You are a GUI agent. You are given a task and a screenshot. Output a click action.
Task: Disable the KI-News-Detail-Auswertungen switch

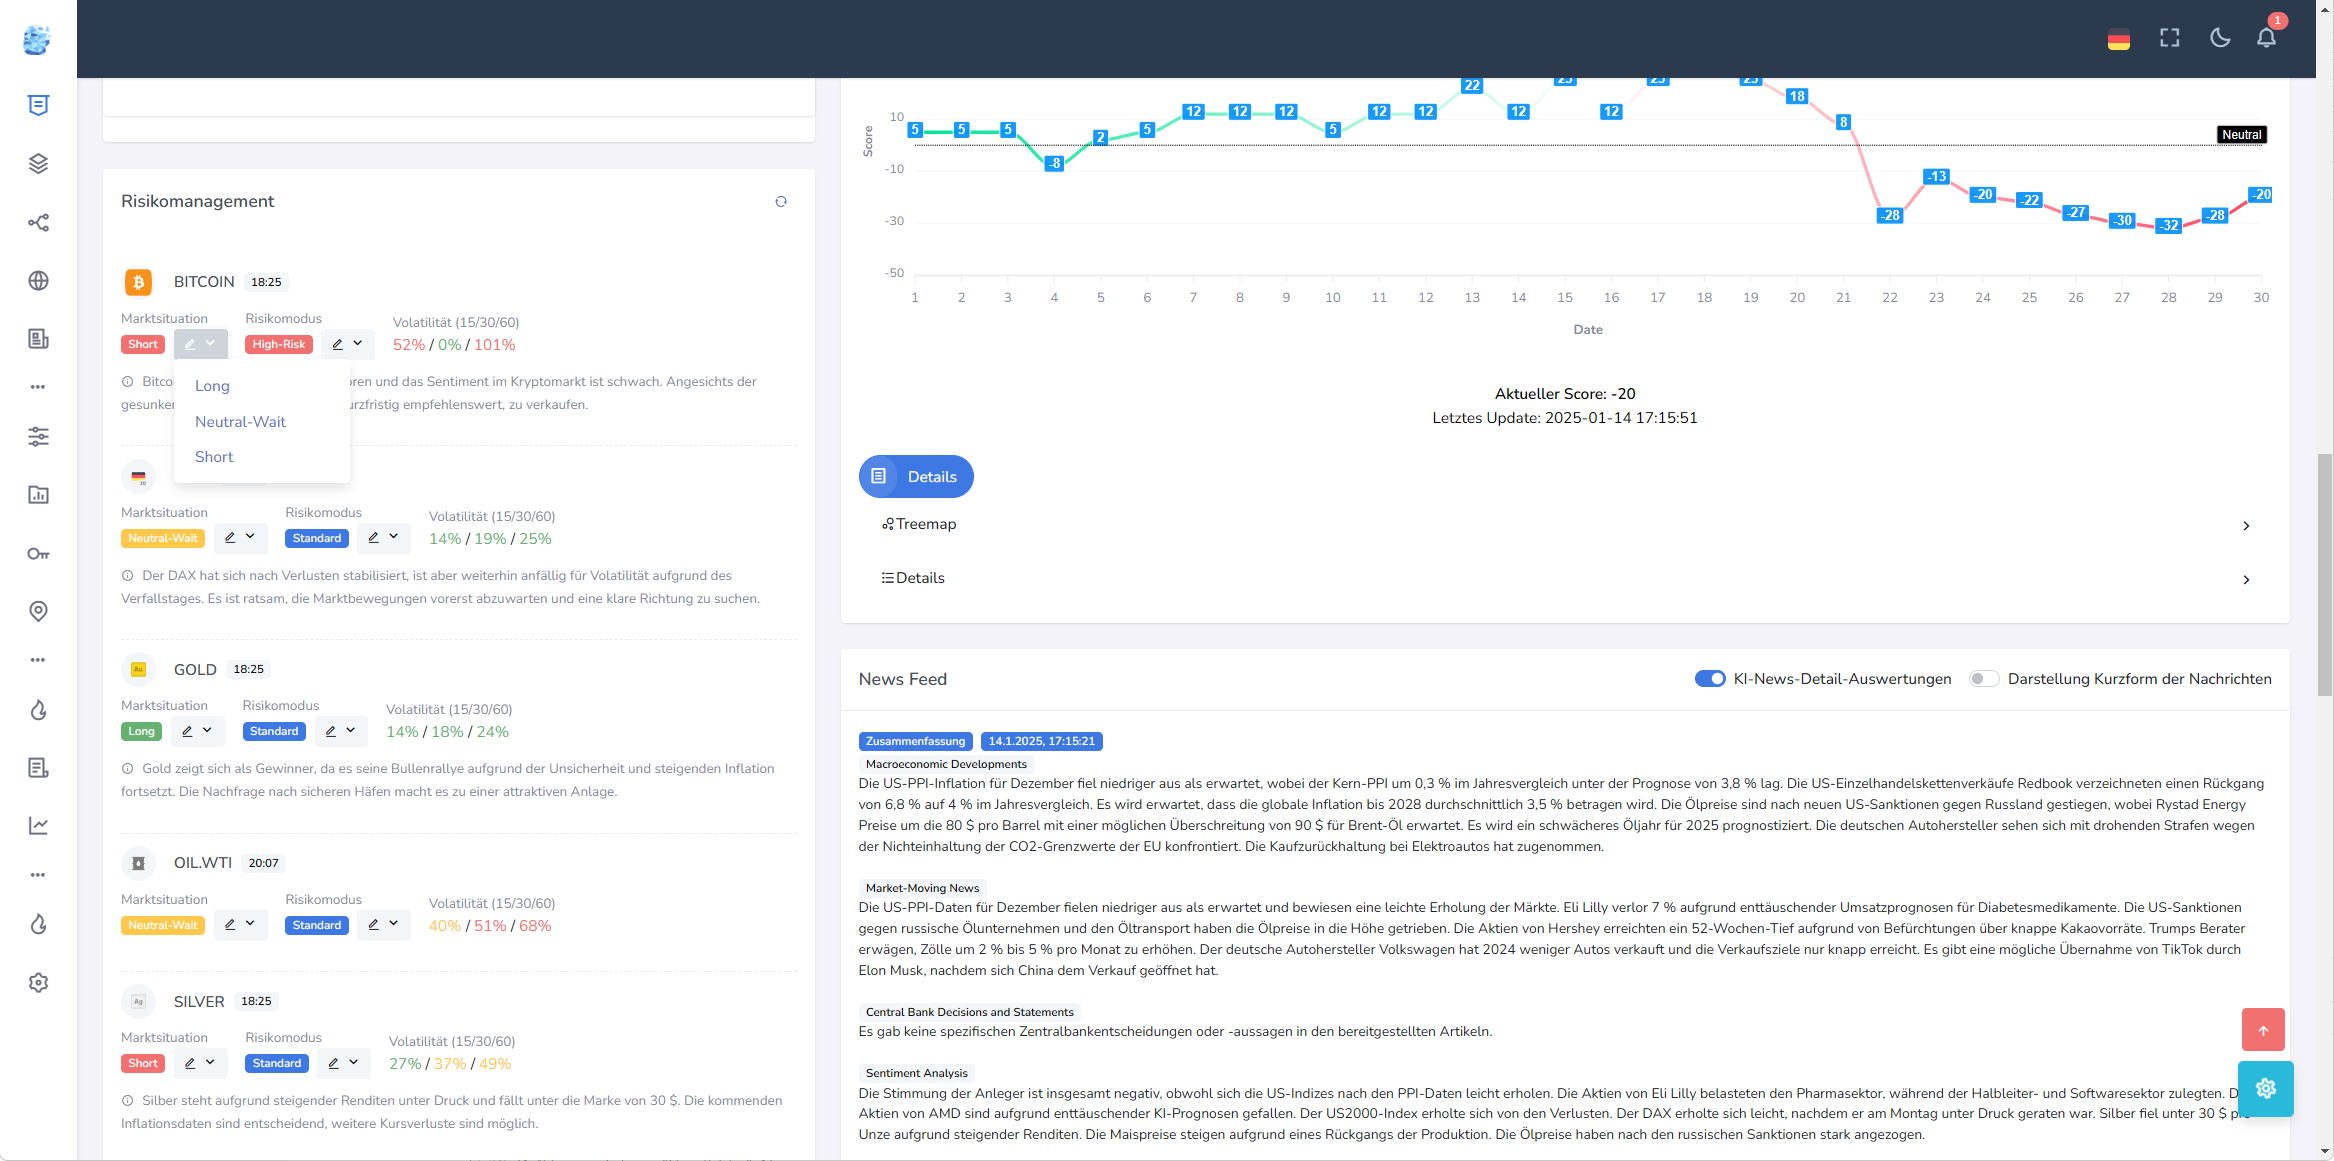coord(1709,679)
